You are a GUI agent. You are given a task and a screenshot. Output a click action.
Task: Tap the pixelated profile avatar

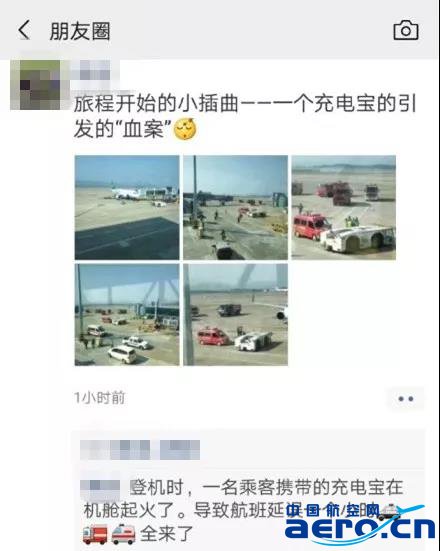click(40, 85)
